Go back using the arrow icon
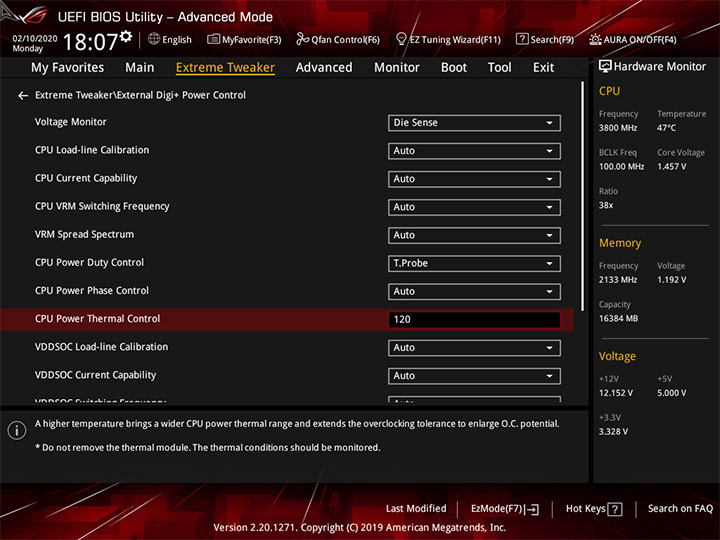Image resolution: width=720 pixels, height=540 pixels. point(22,96)
